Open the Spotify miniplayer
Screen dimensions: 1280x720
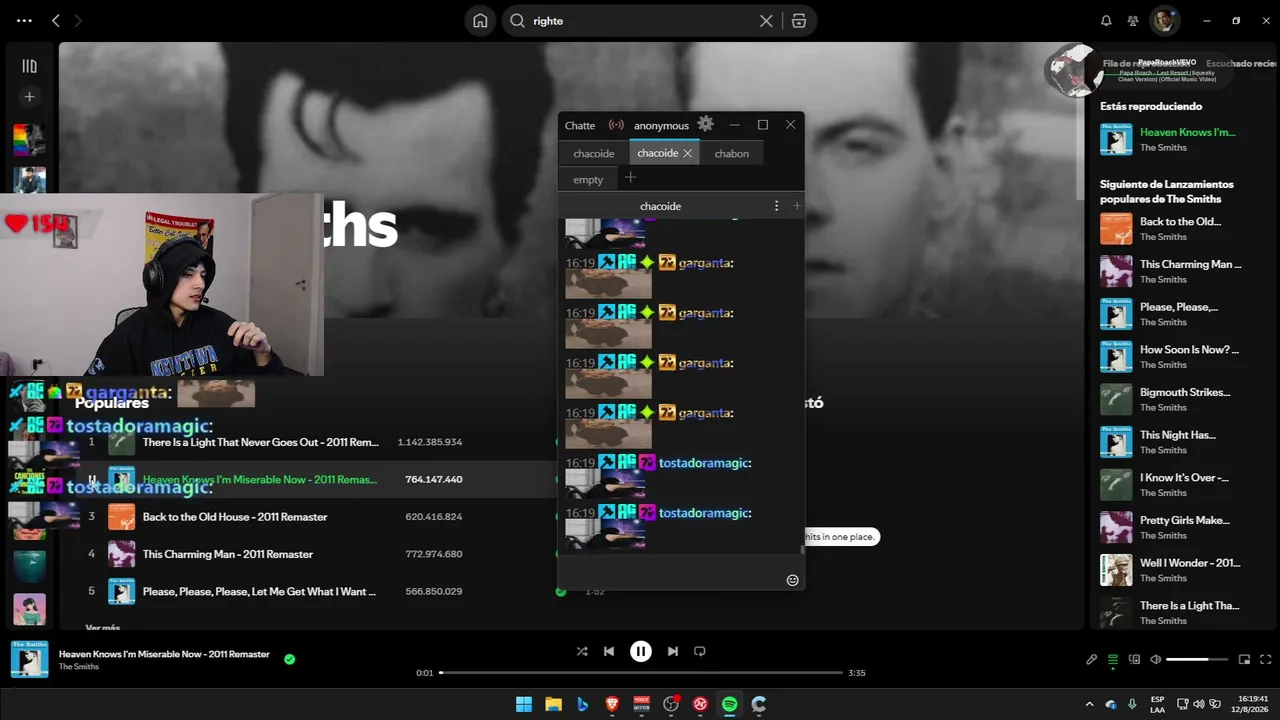click(x=1245, y=660)
